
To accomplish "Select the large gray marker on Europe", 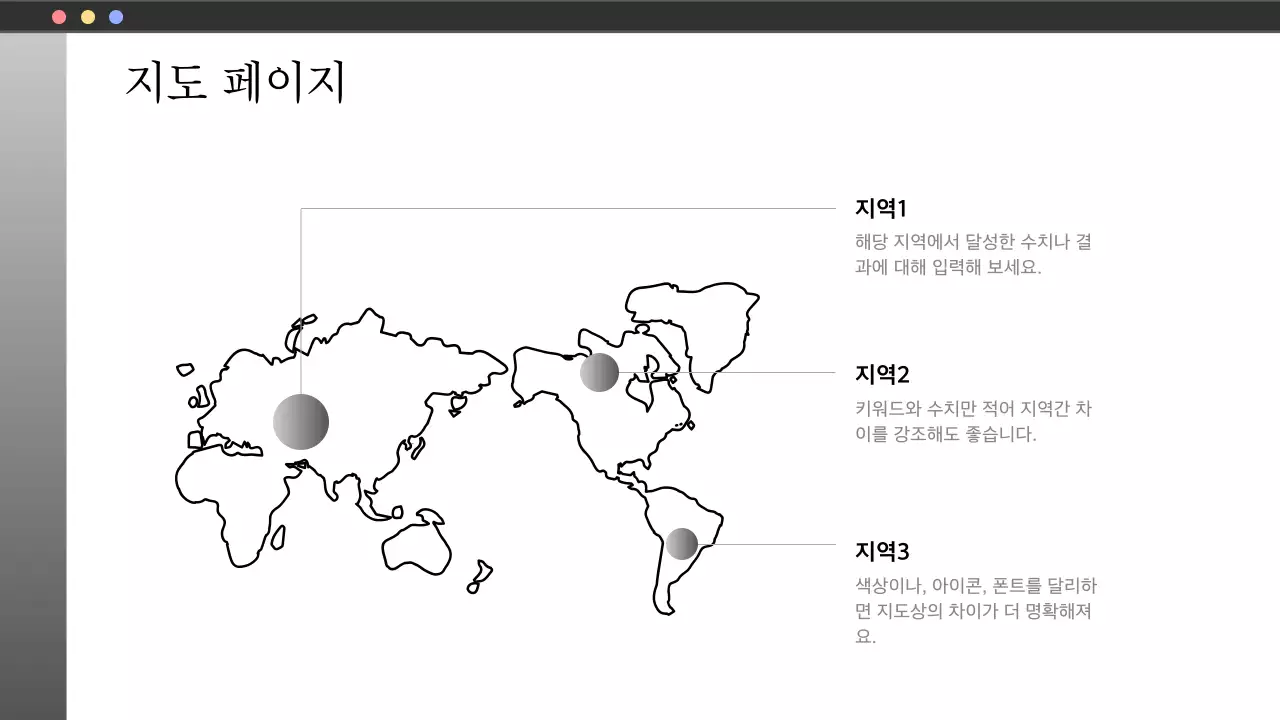I will (x=300, y=422).
